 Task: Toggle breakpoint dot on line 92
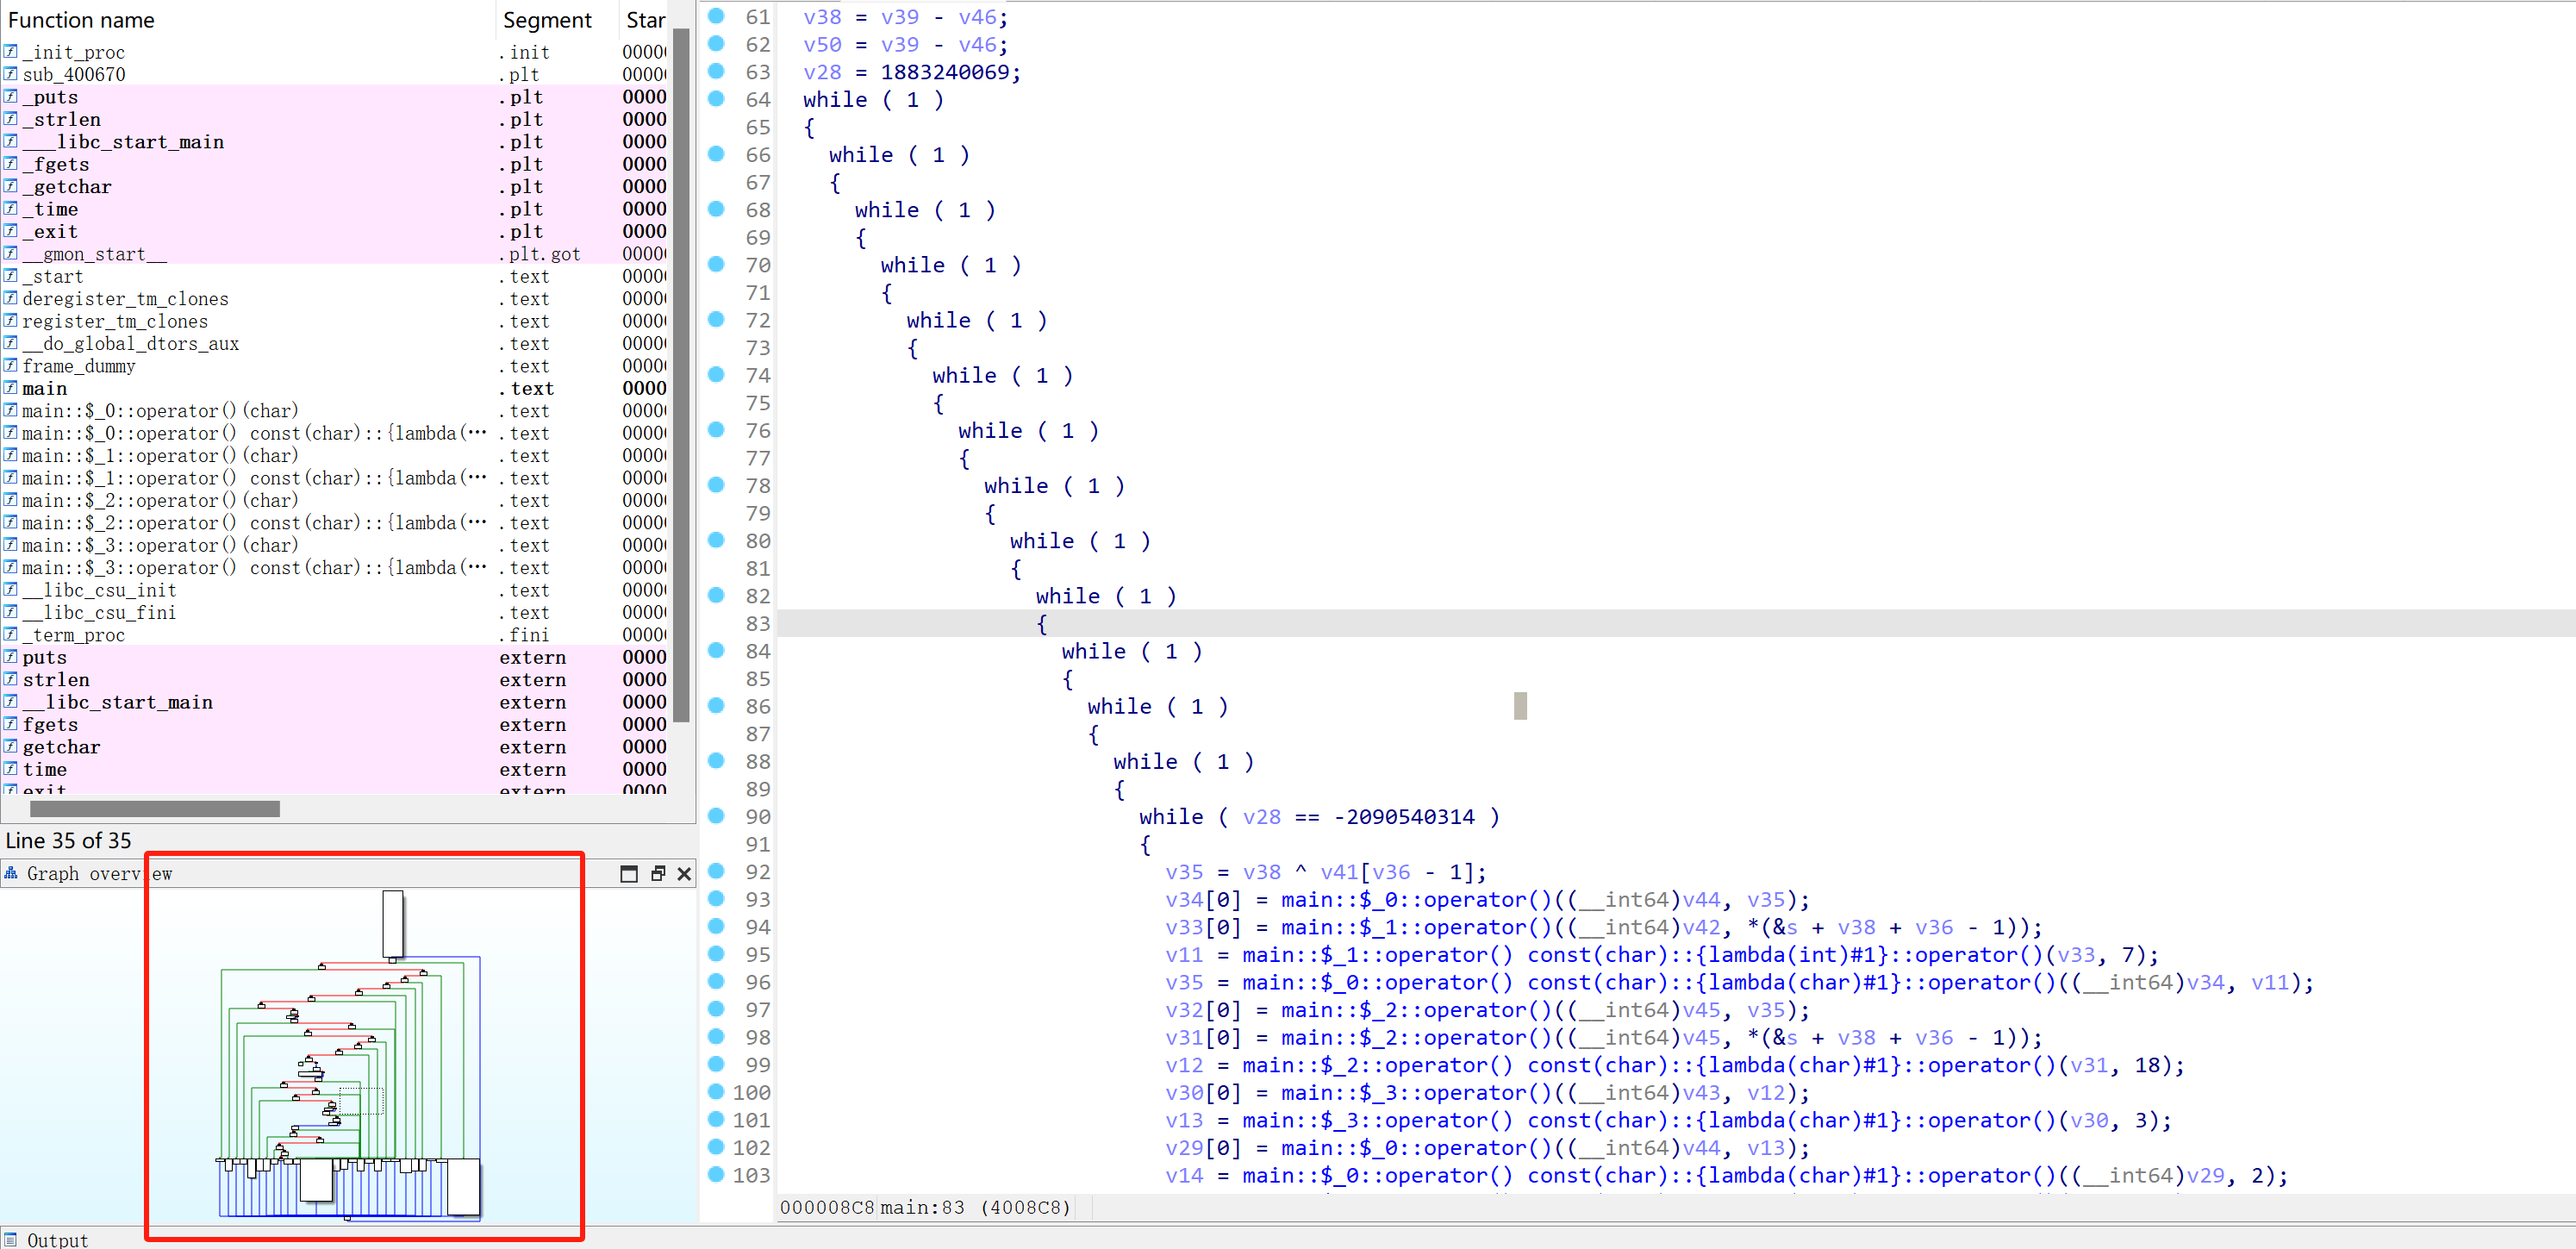(716, 871)
